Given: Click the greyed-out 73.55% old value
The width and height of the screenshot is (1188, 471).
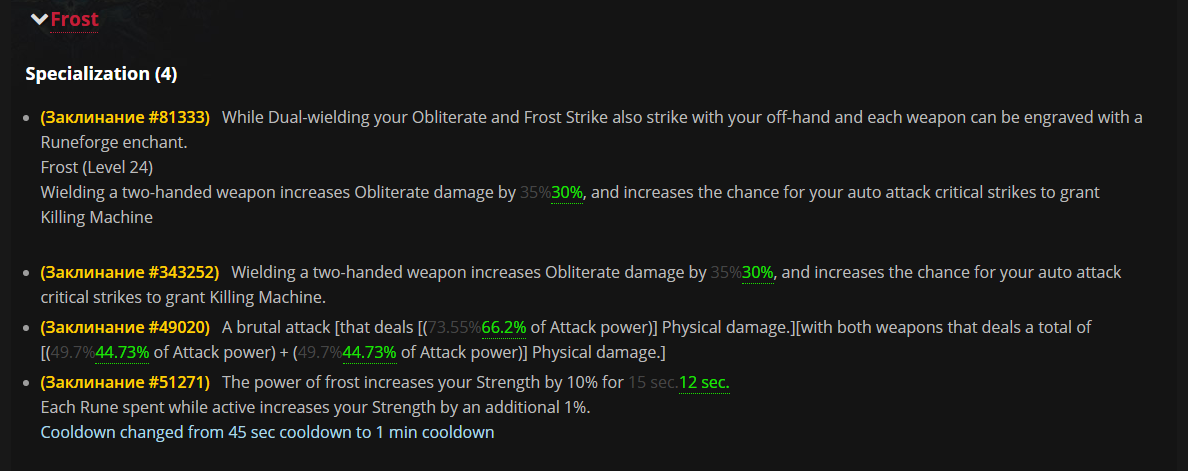Looking at the screenshot, I should click(x=455, y=328).
